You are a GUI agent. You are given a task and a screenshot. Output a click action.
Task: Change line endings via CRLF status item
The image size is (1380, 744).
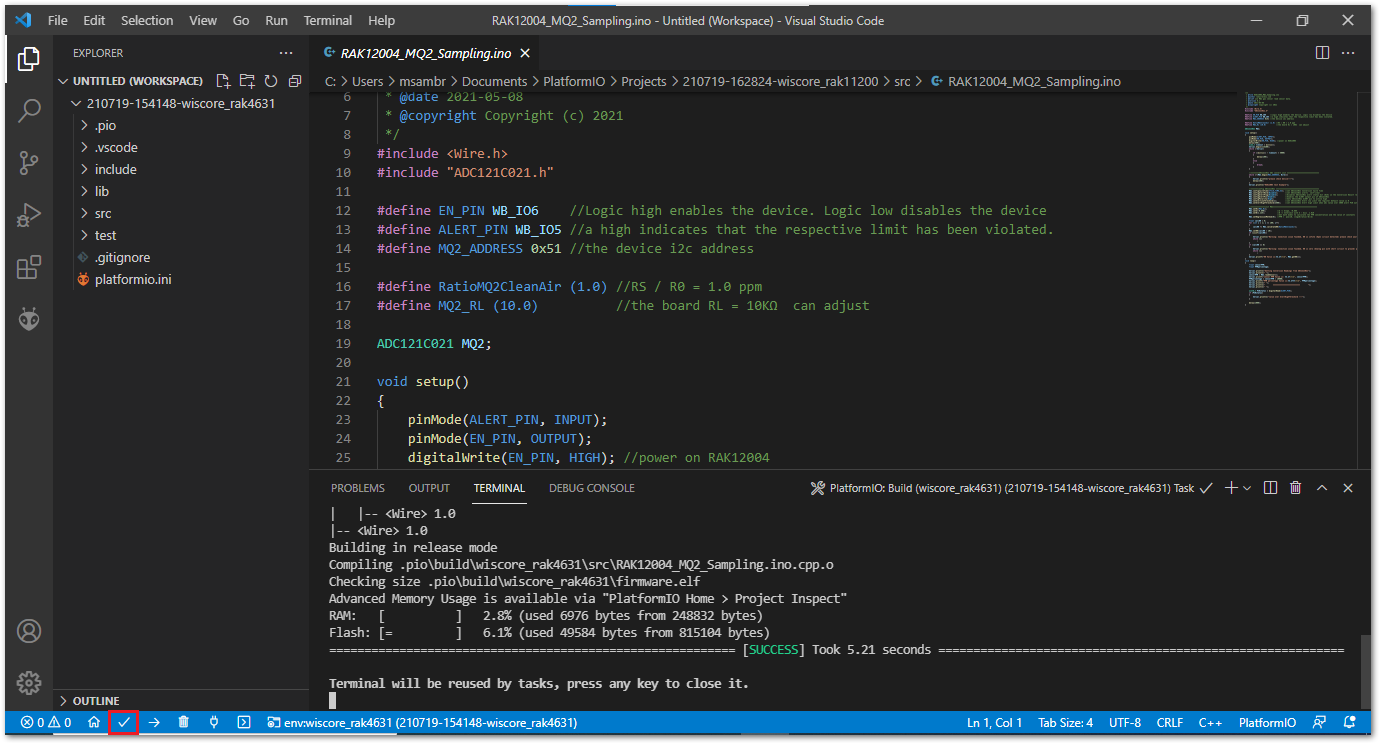1170,722
